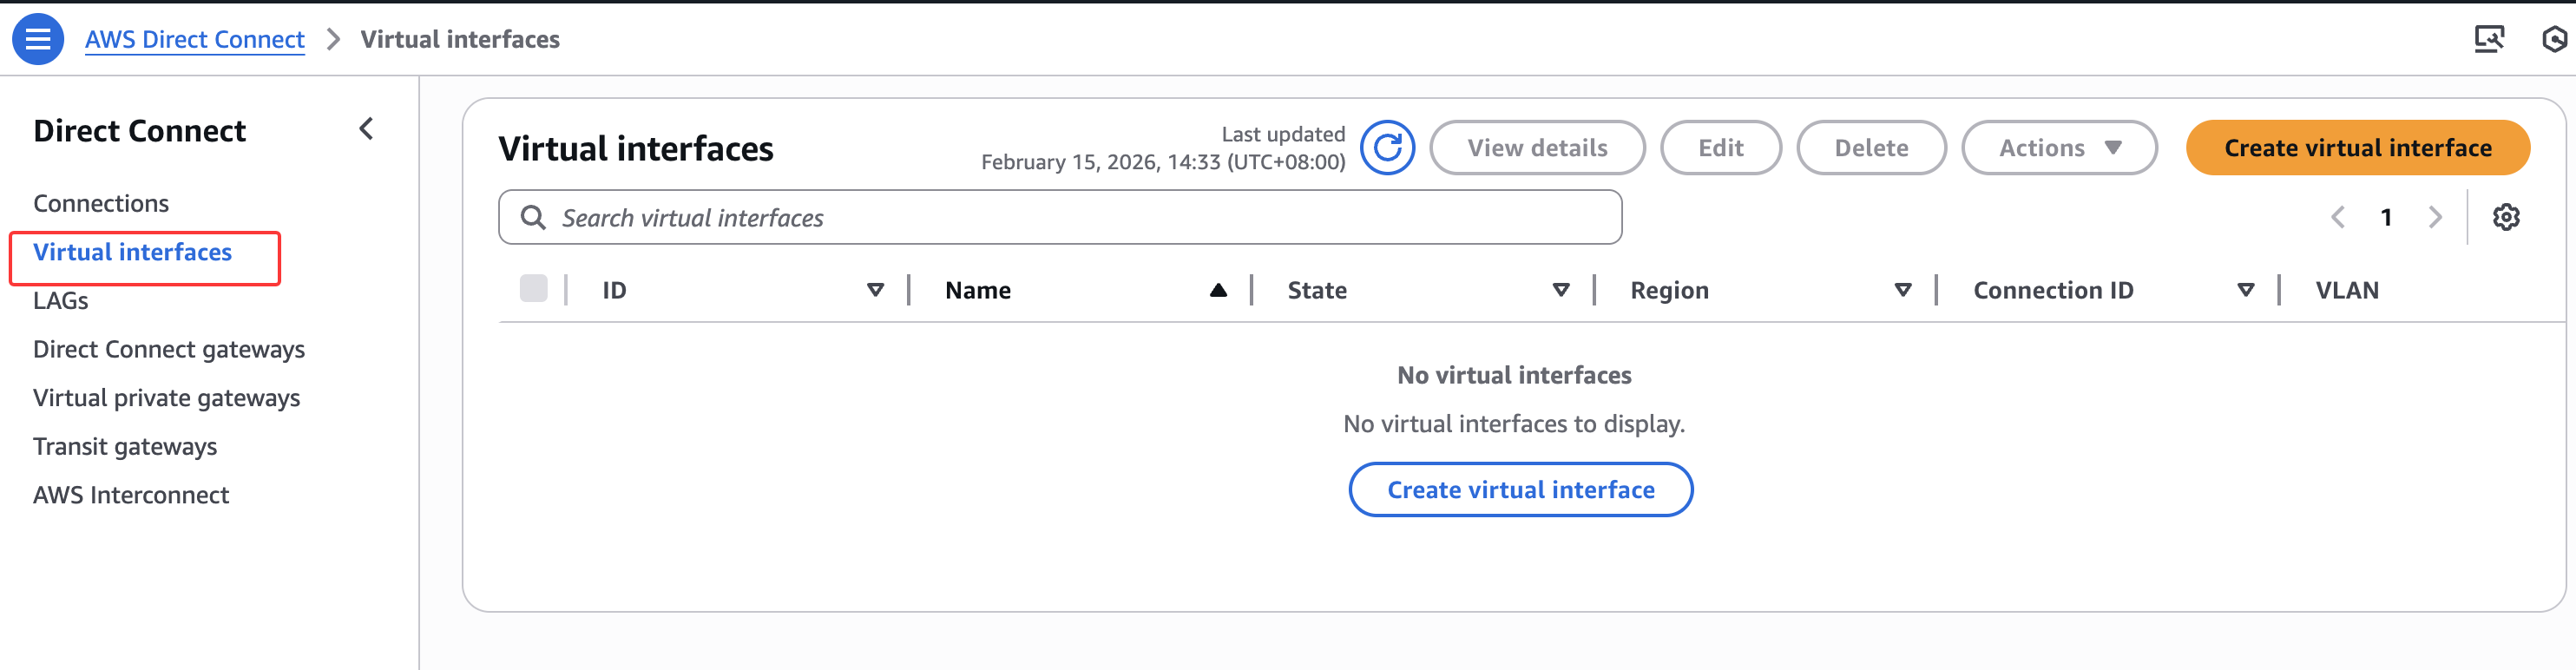Open the CloudShell icon in header

(2488, 39)
